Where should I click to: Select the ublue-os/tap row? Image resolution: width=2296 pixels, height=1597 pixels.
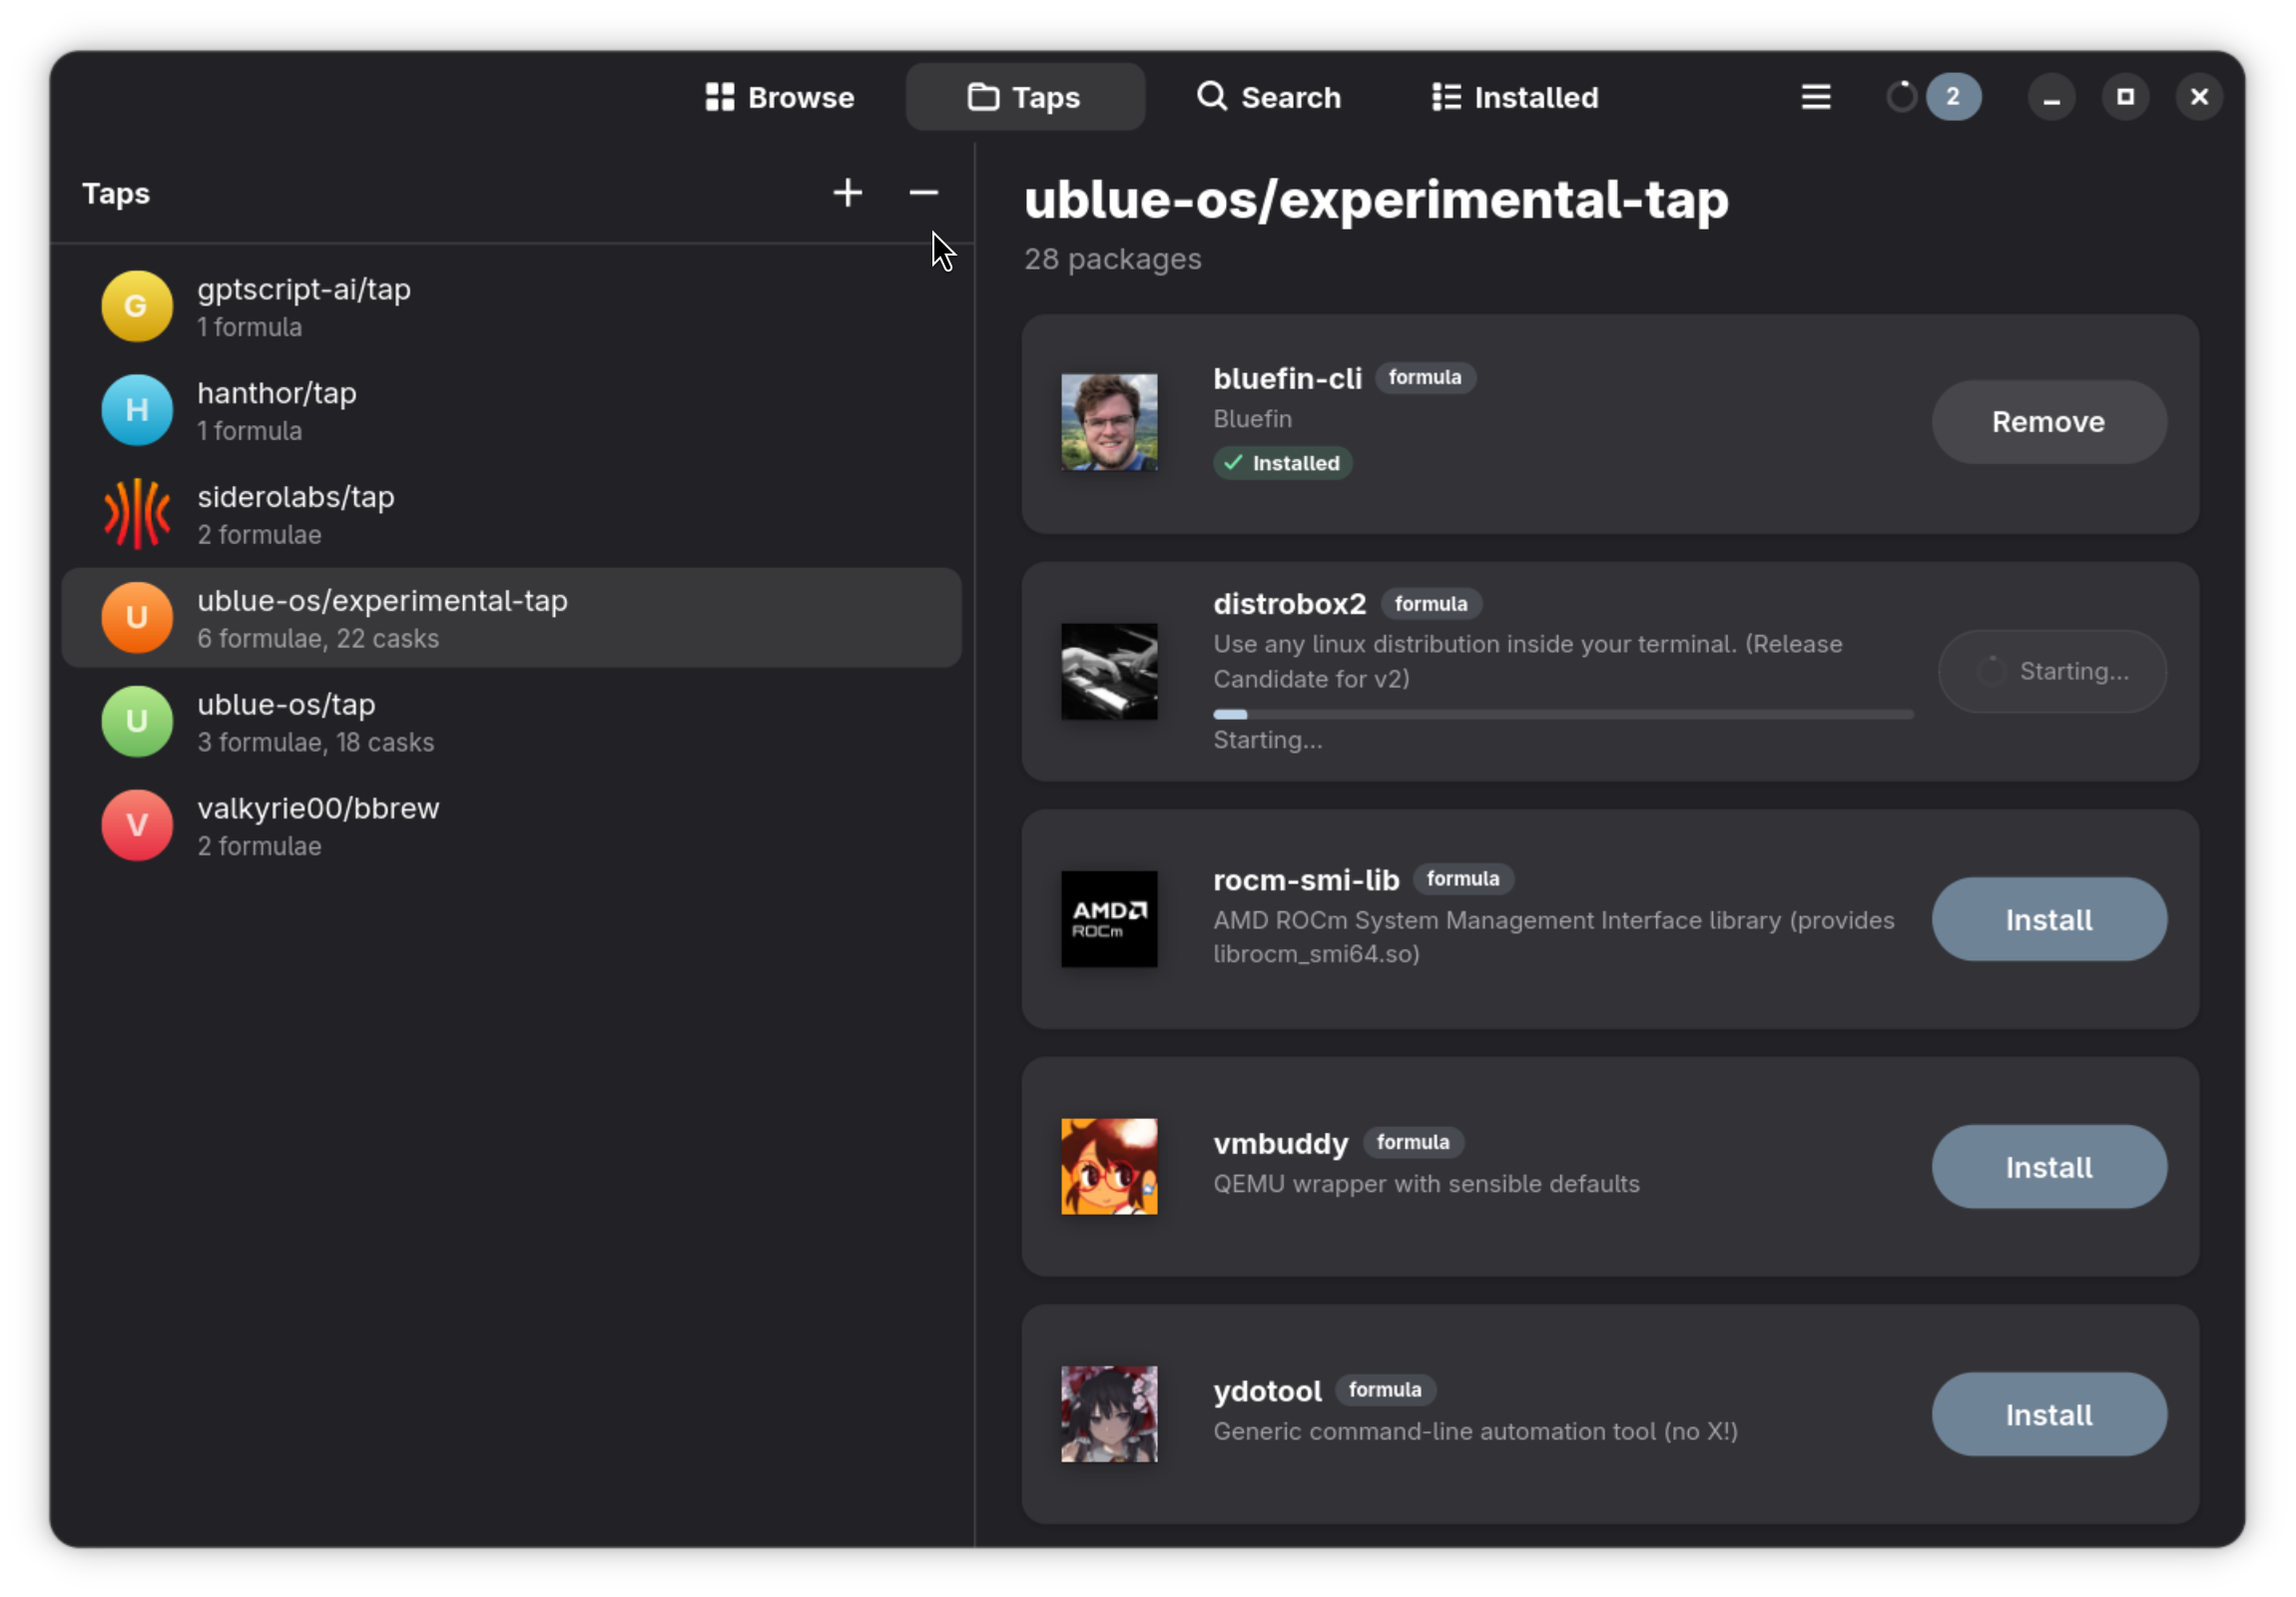pos(511,722)
